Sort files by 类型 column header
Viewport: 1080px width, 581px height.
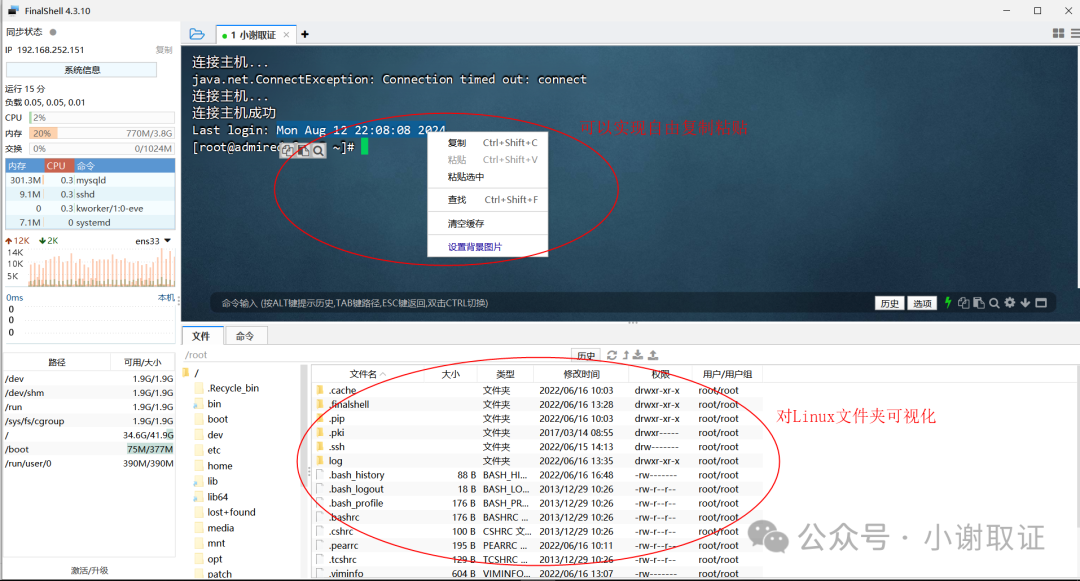(x=506, y=374)
